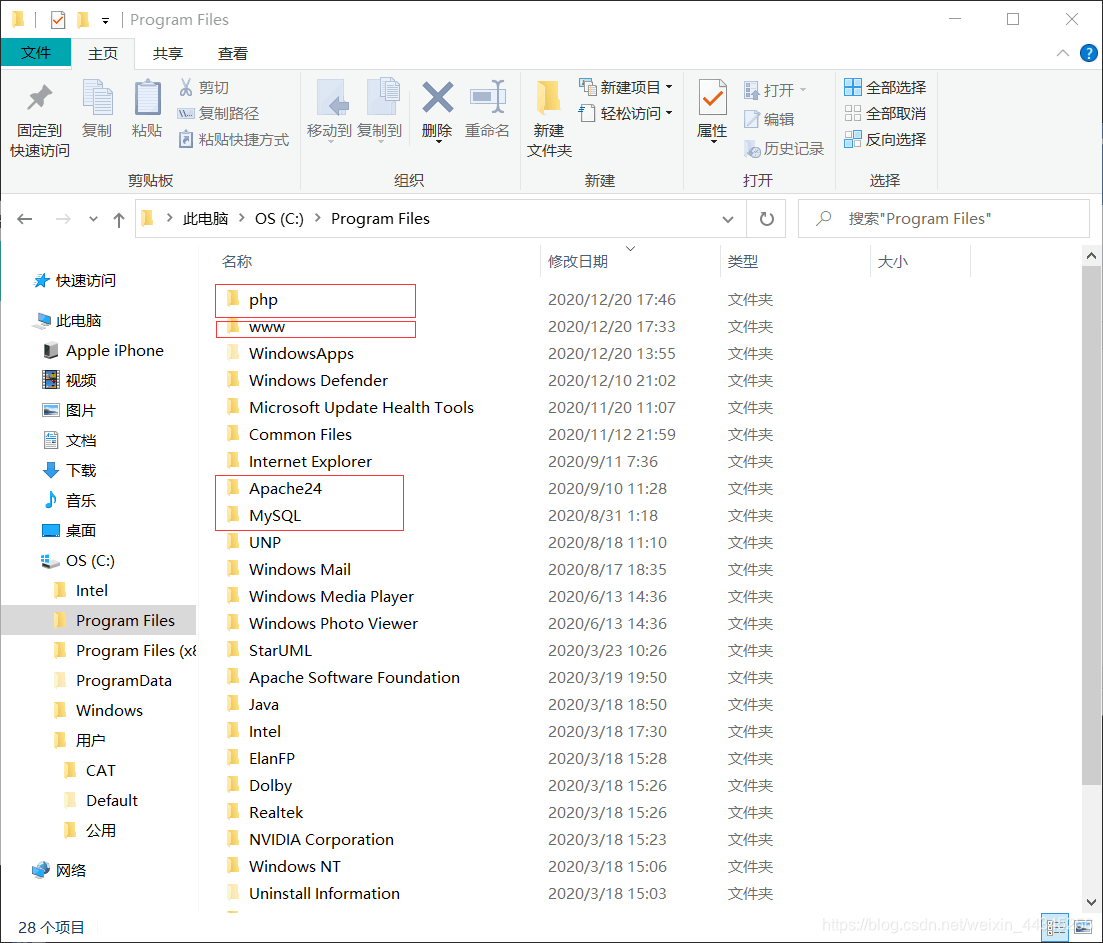Click the Pin to Quick Access icon
Screen dimensions: 1103x943
click(x=39, y=98)
